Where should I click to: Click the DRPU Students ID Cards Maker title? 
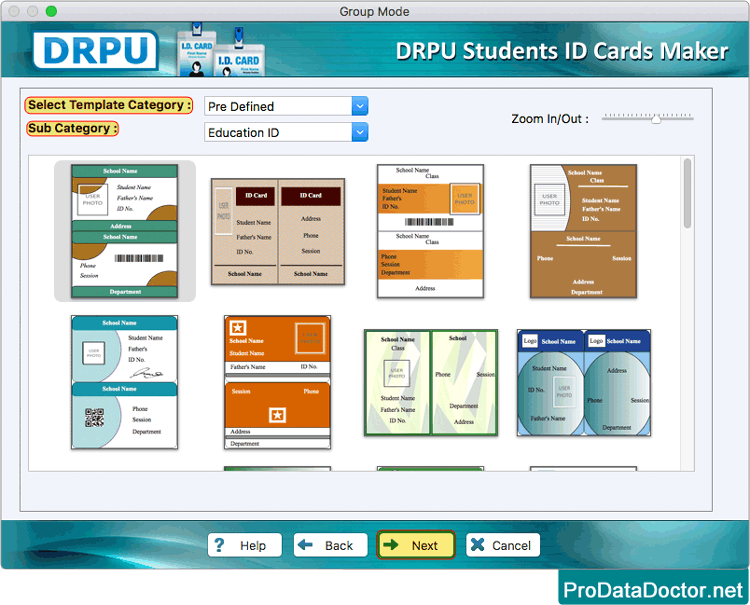point(562,51)
